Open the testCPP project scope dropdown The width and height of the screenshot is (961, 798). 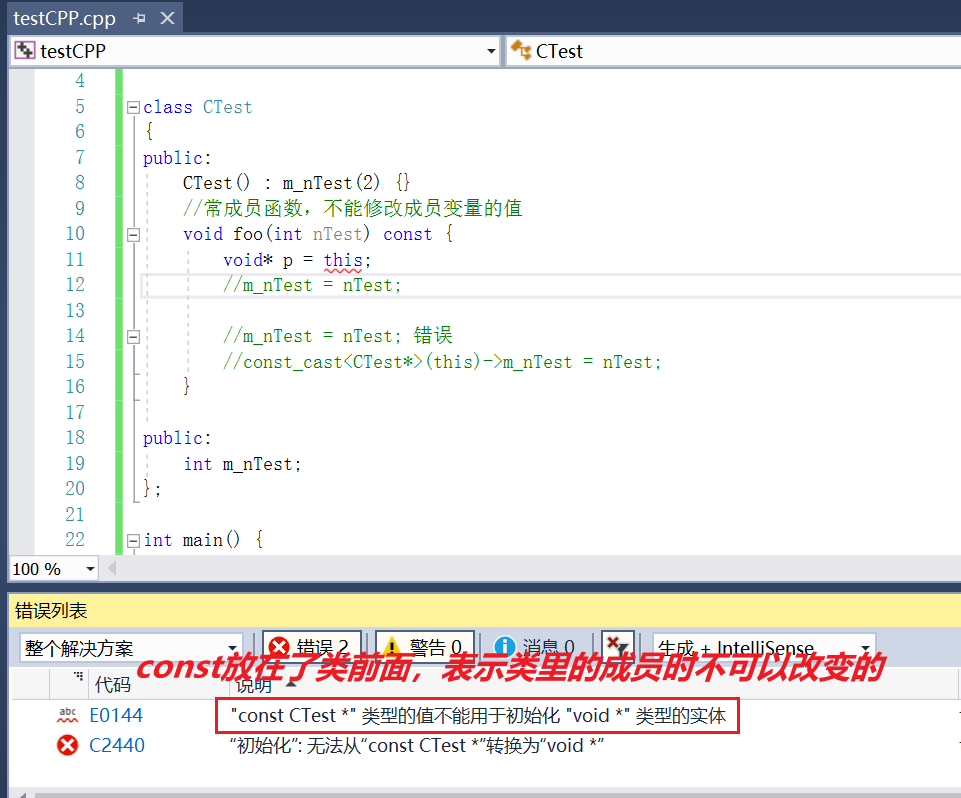click(491, 51)
